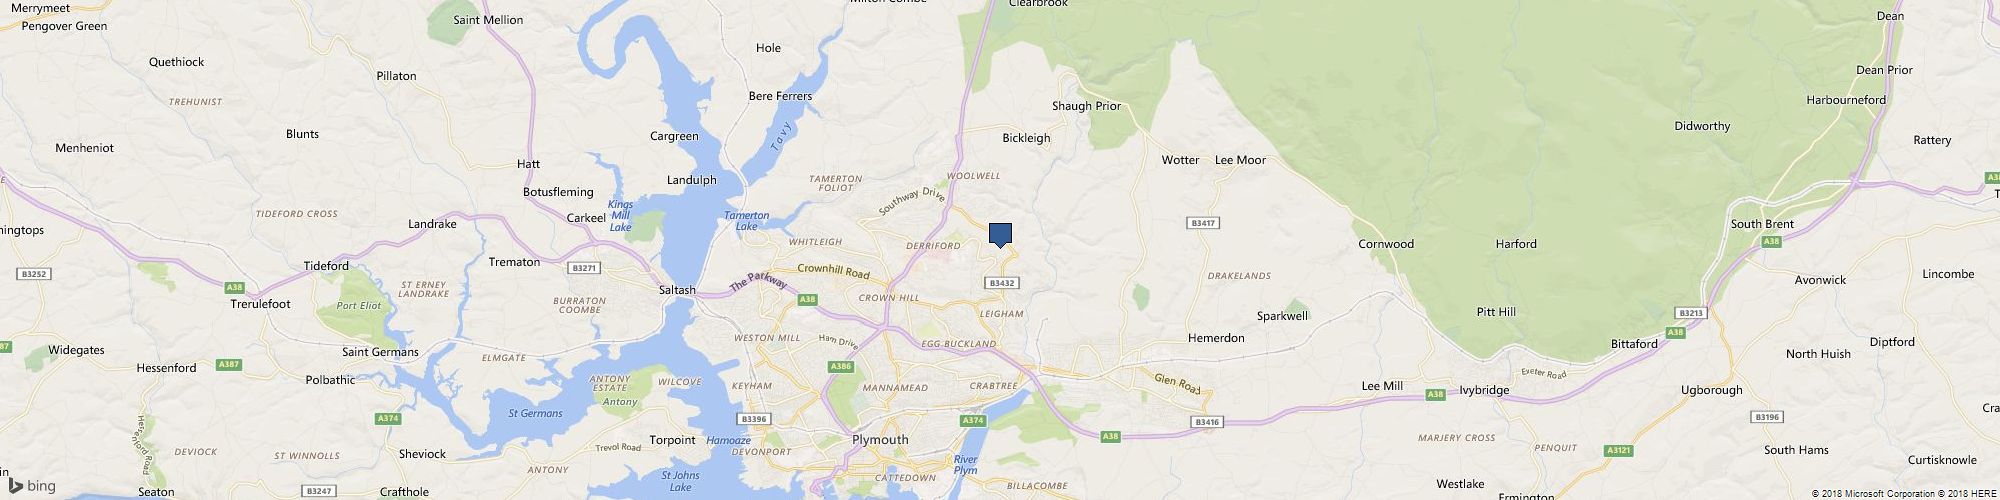Image resolution: width=2000 pixels, height=500 pixels.
Task: Select the Ivybridge town label
Action: pyautogui.click(x=1484, y=390)
